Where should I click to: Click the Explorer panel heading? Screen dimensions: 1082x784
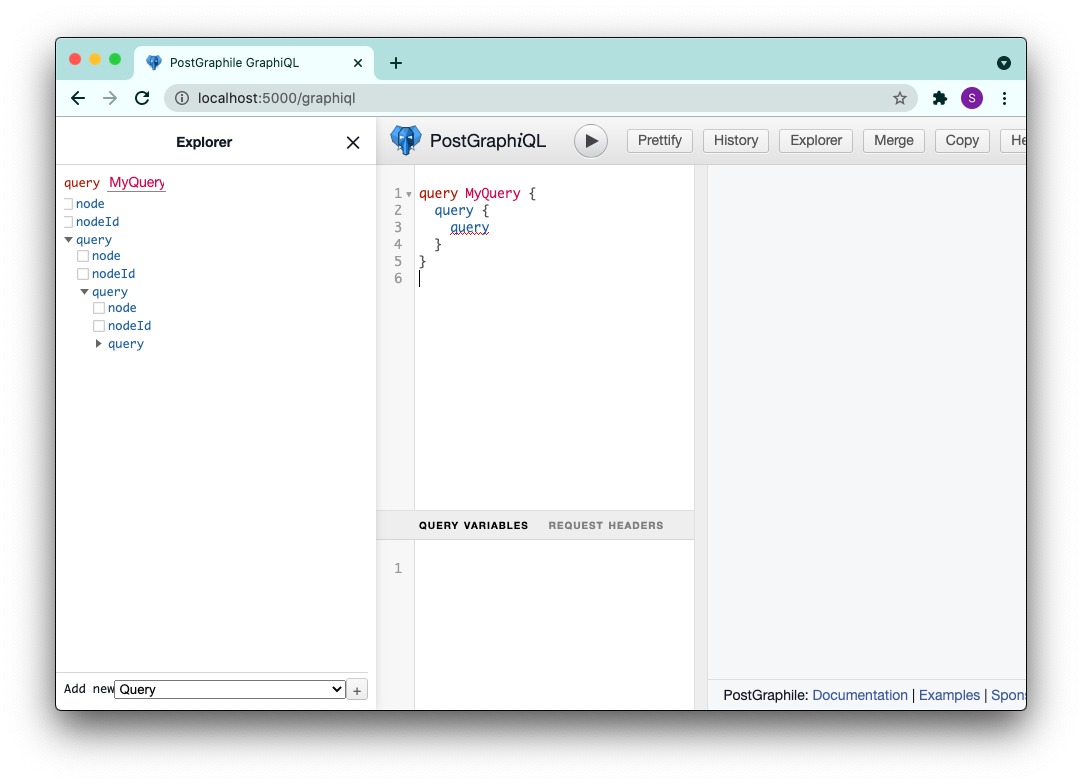[x=204, y=142]
